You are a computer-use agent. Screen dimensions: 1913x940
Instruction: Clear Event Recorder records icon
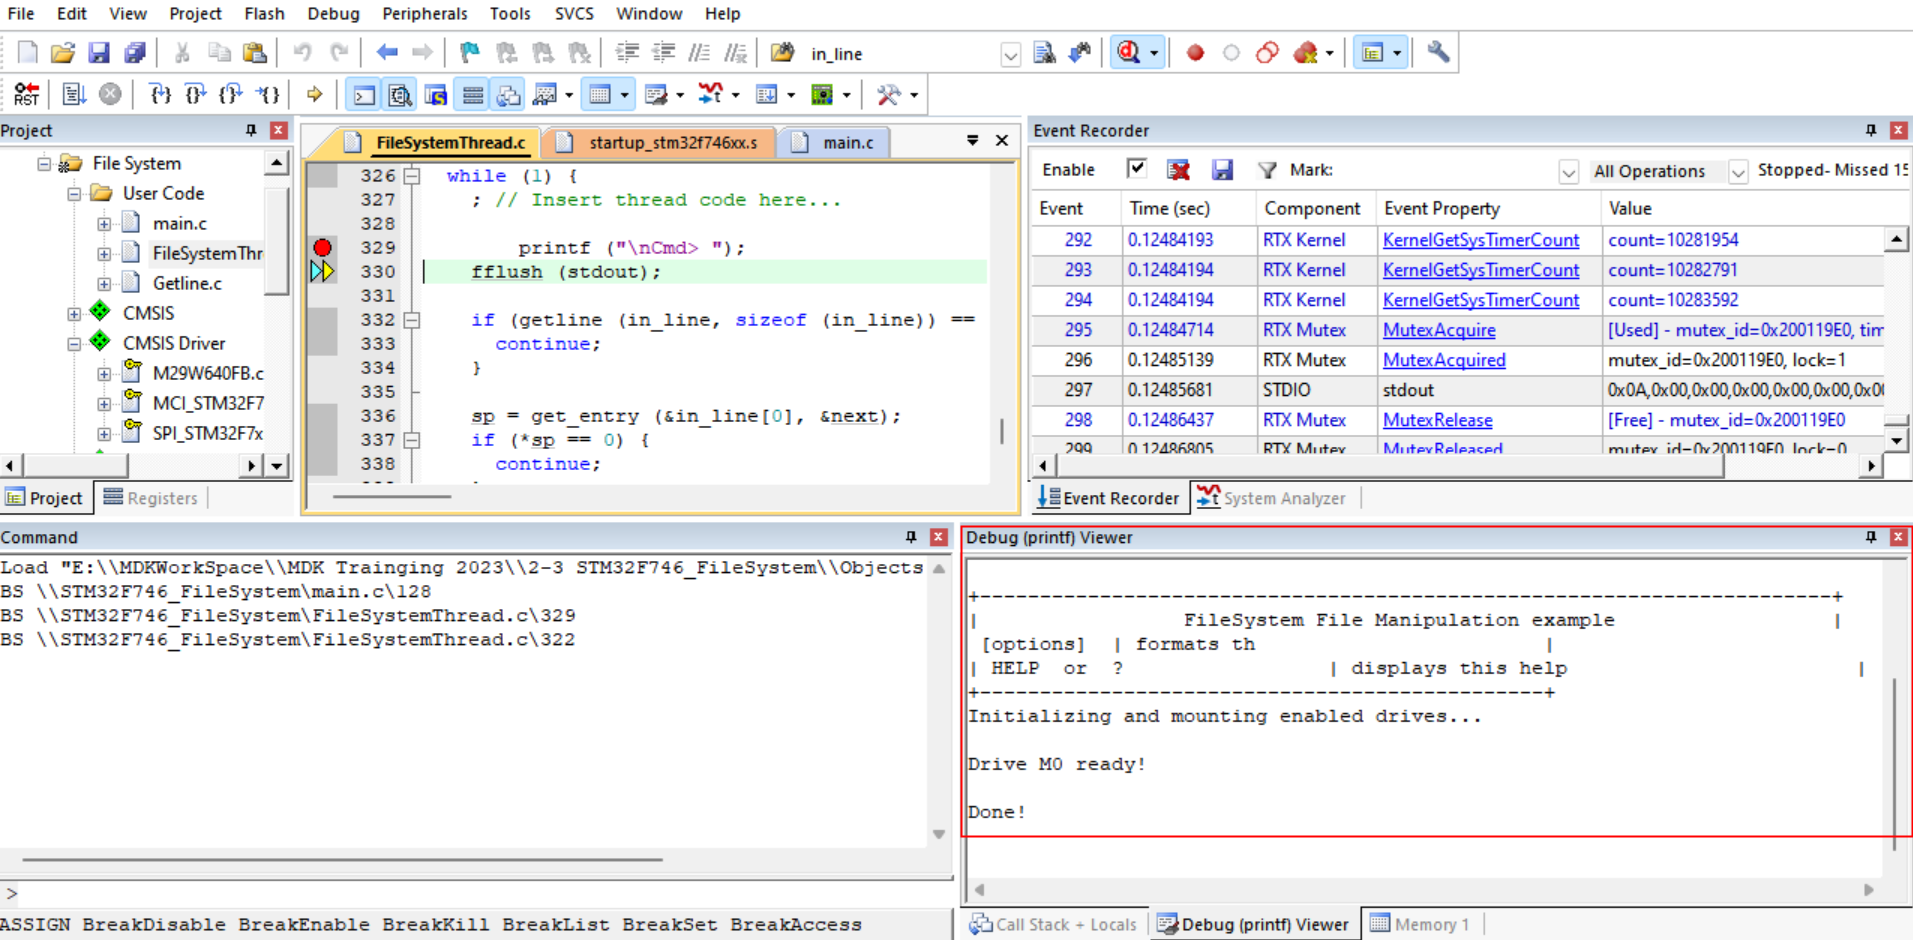tap(1178, 170)
